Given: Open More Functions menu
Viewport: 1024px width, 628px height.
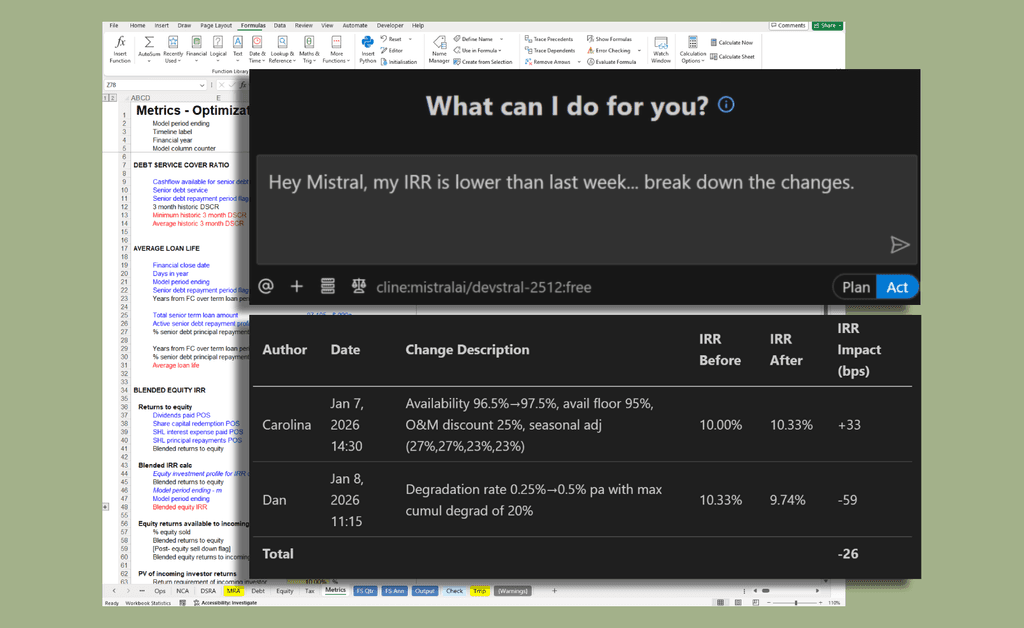Looking at the screenshot, I should point(336,50).
